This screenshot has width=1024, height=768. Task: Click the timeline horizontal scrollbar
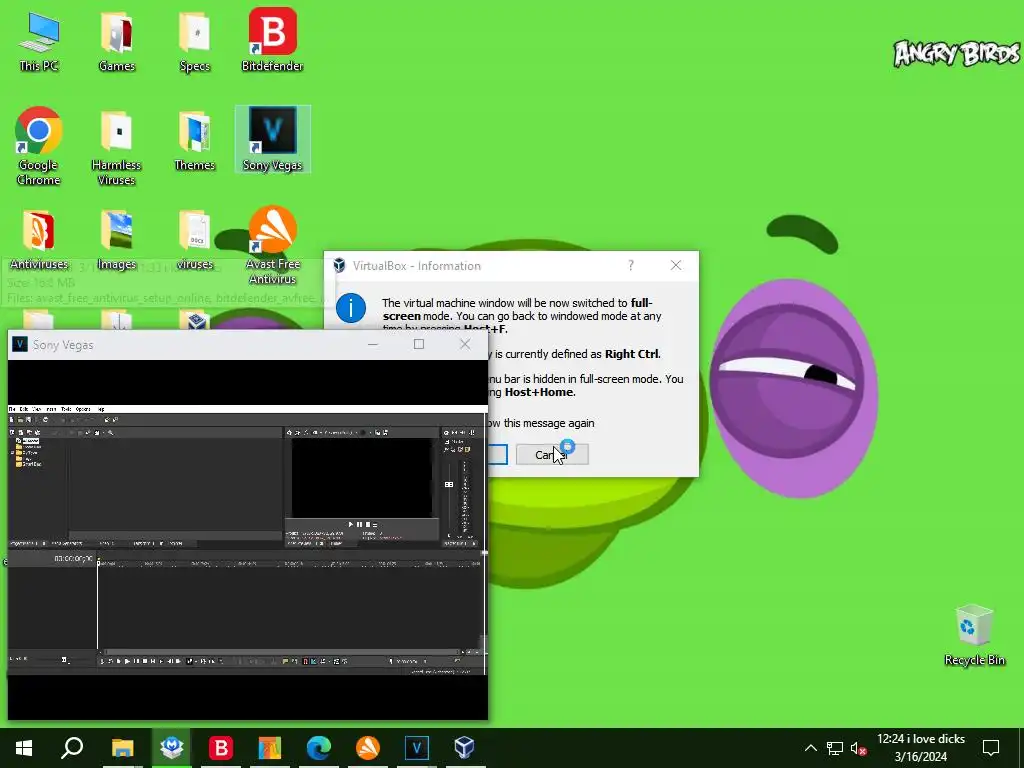pyautogui.click(x=282, y=652)
